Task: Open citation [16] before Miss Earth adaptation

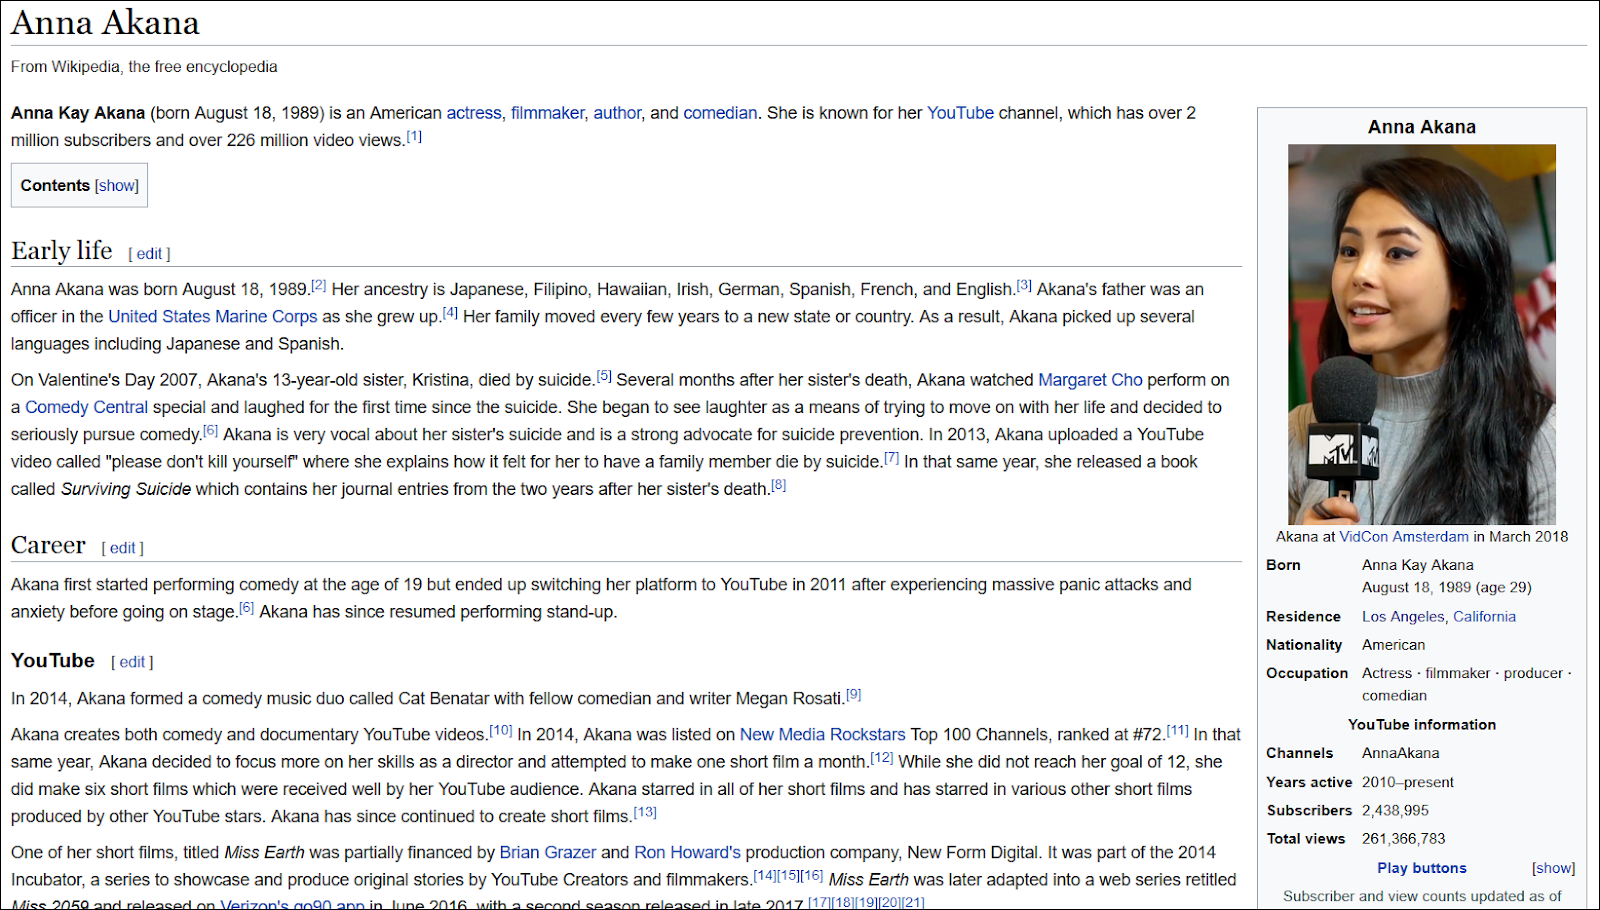Action: 811,875
